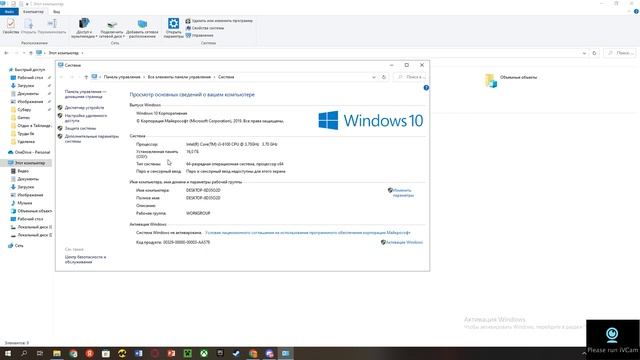Open File Explorer from taskbar
This screenshot has width=640, height=360.
point(57,353)
